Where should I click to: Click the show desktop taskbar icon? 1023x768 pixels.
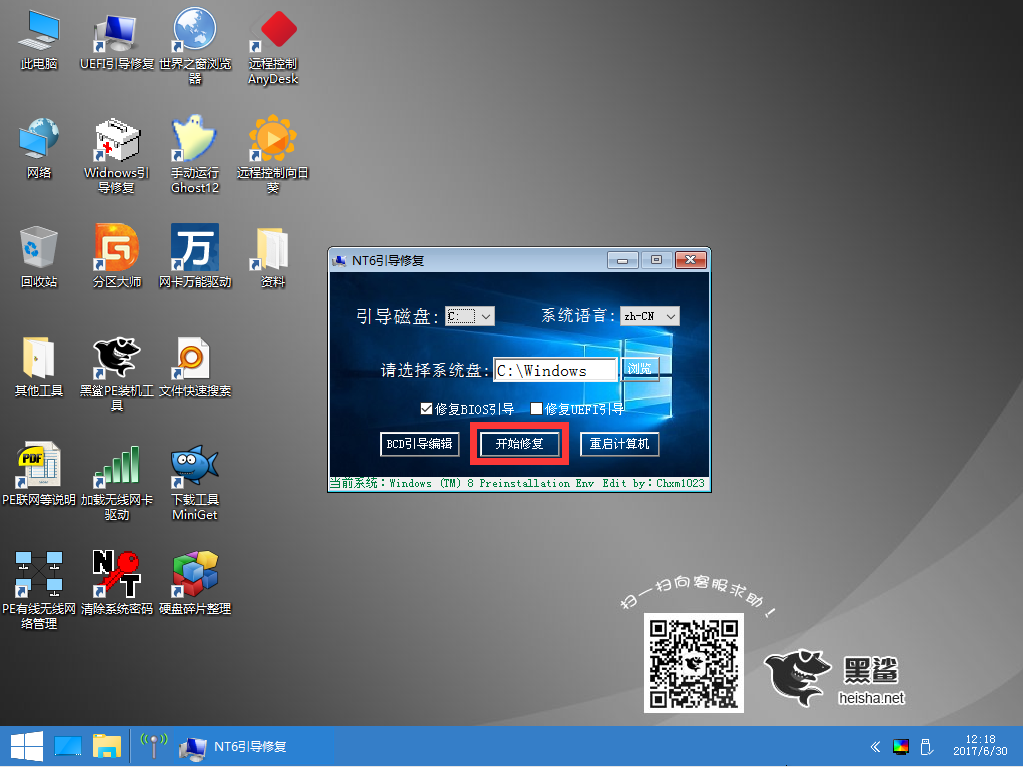68,746
